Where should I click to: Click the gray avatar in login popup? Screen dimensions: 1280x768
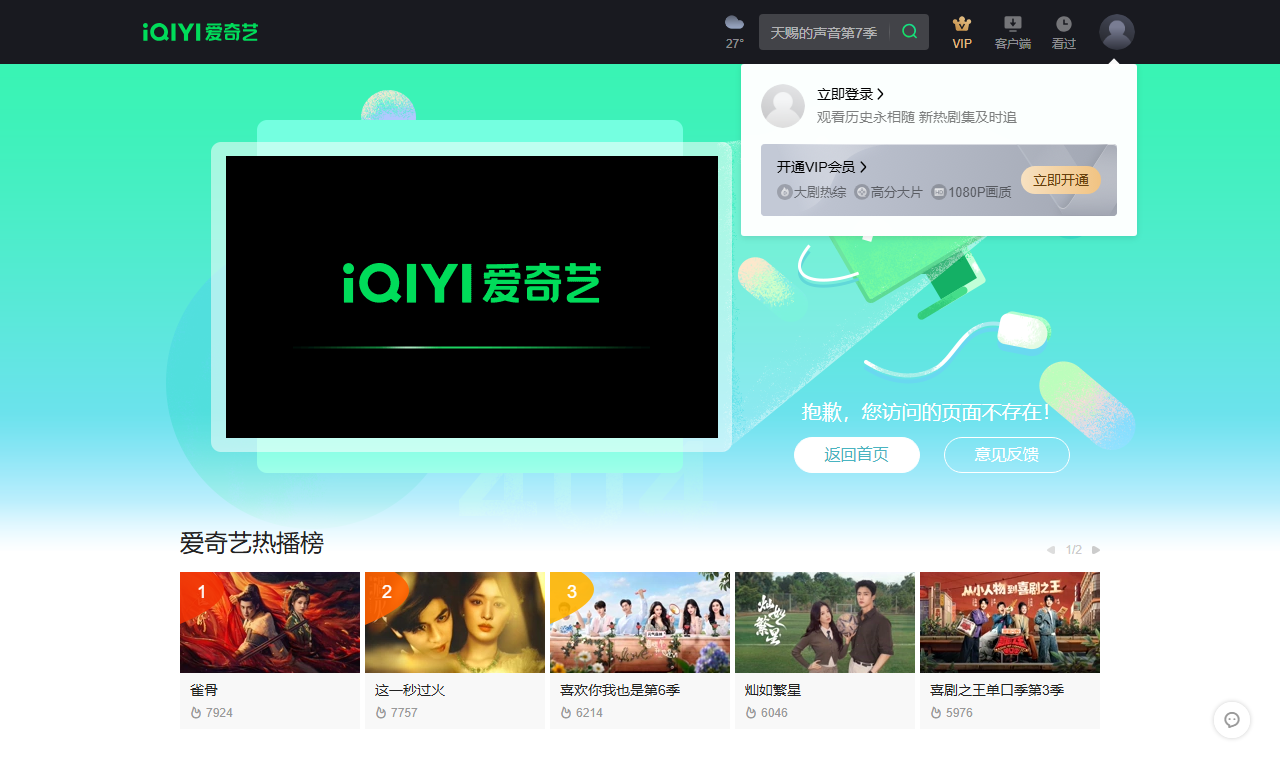(x=783, y=106)
